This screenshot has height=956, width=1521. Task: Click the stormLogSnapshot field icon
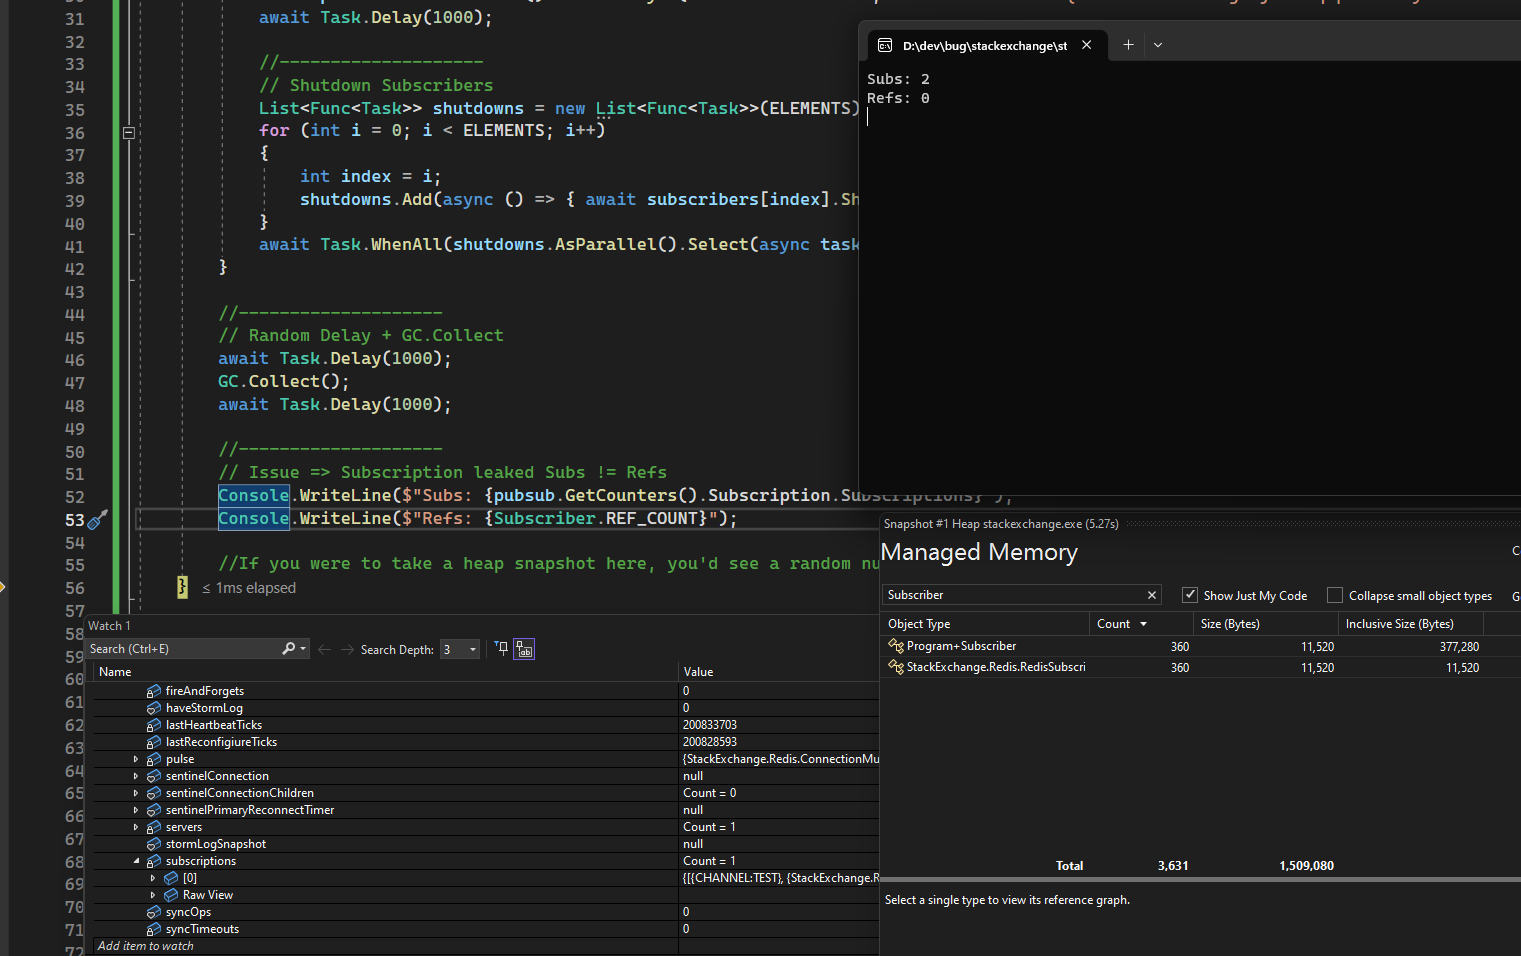(154, 844)
